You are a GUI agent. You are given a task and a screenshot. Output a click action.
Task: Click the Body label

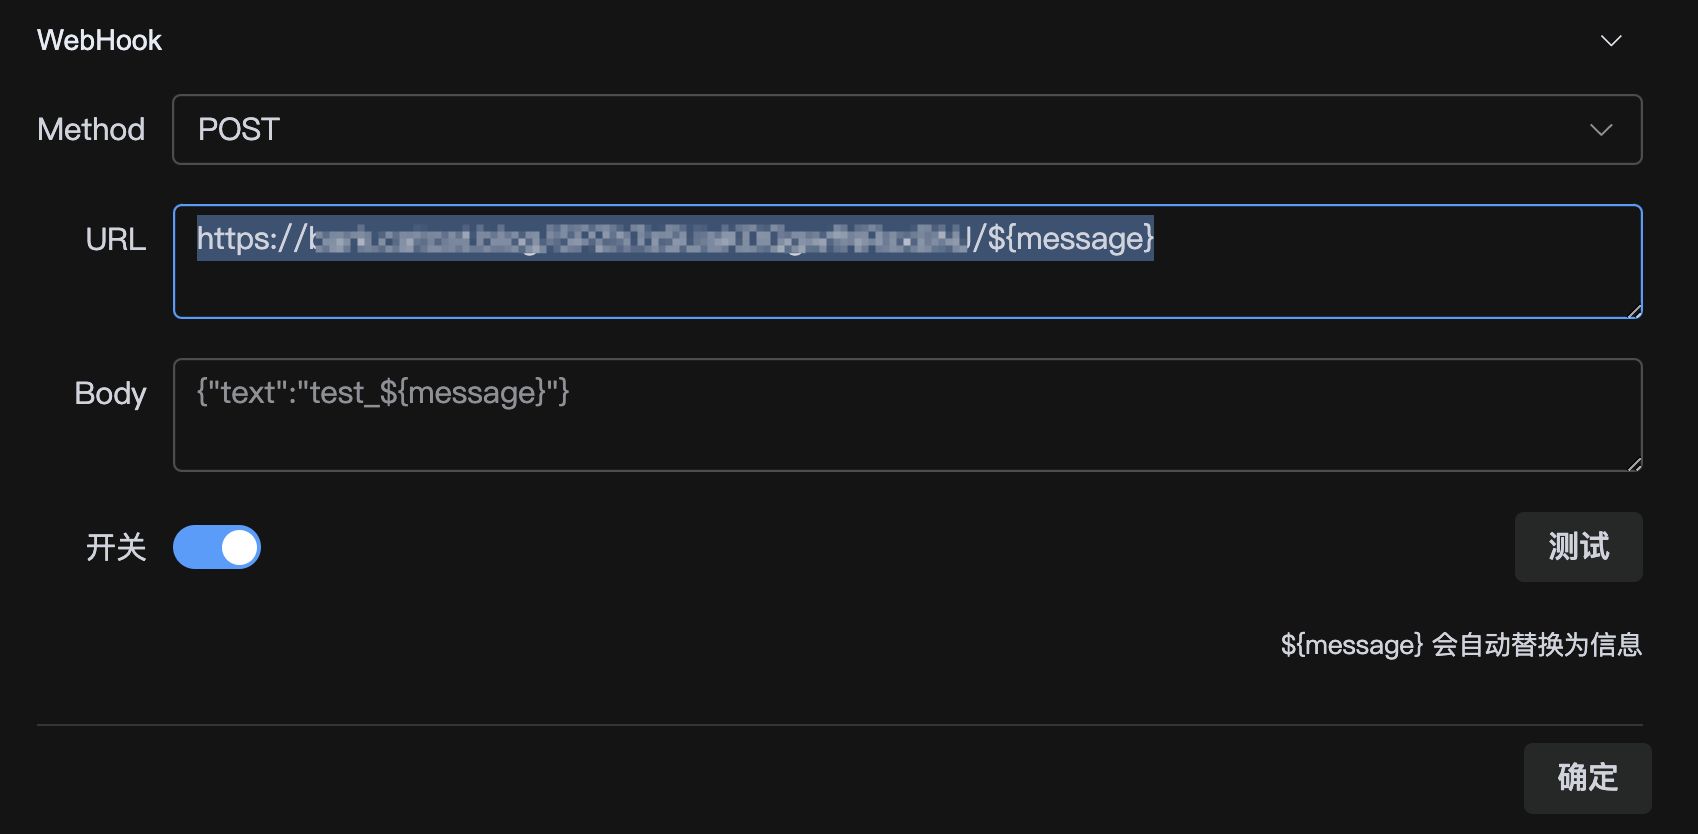click(110, 394)
